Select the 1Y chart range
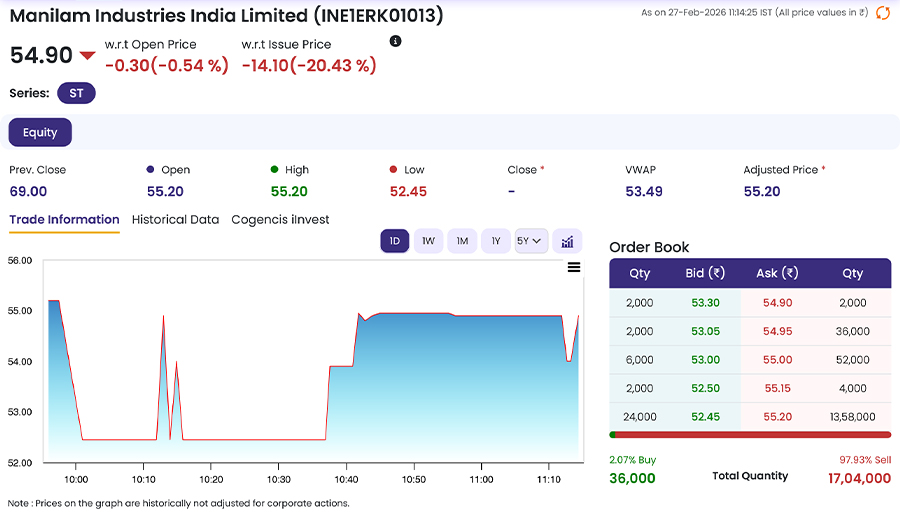 (496, 241)
